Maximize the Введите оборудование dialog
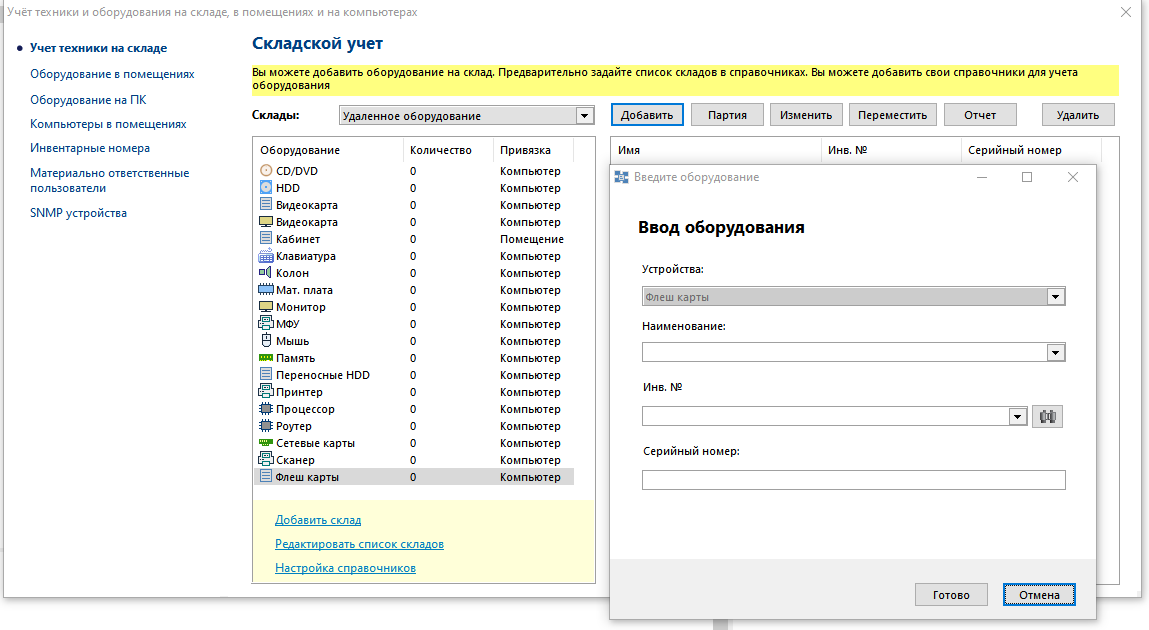Image resolution: width=1149 pixels, height=630 pixels. click(x=1027, y=177)
